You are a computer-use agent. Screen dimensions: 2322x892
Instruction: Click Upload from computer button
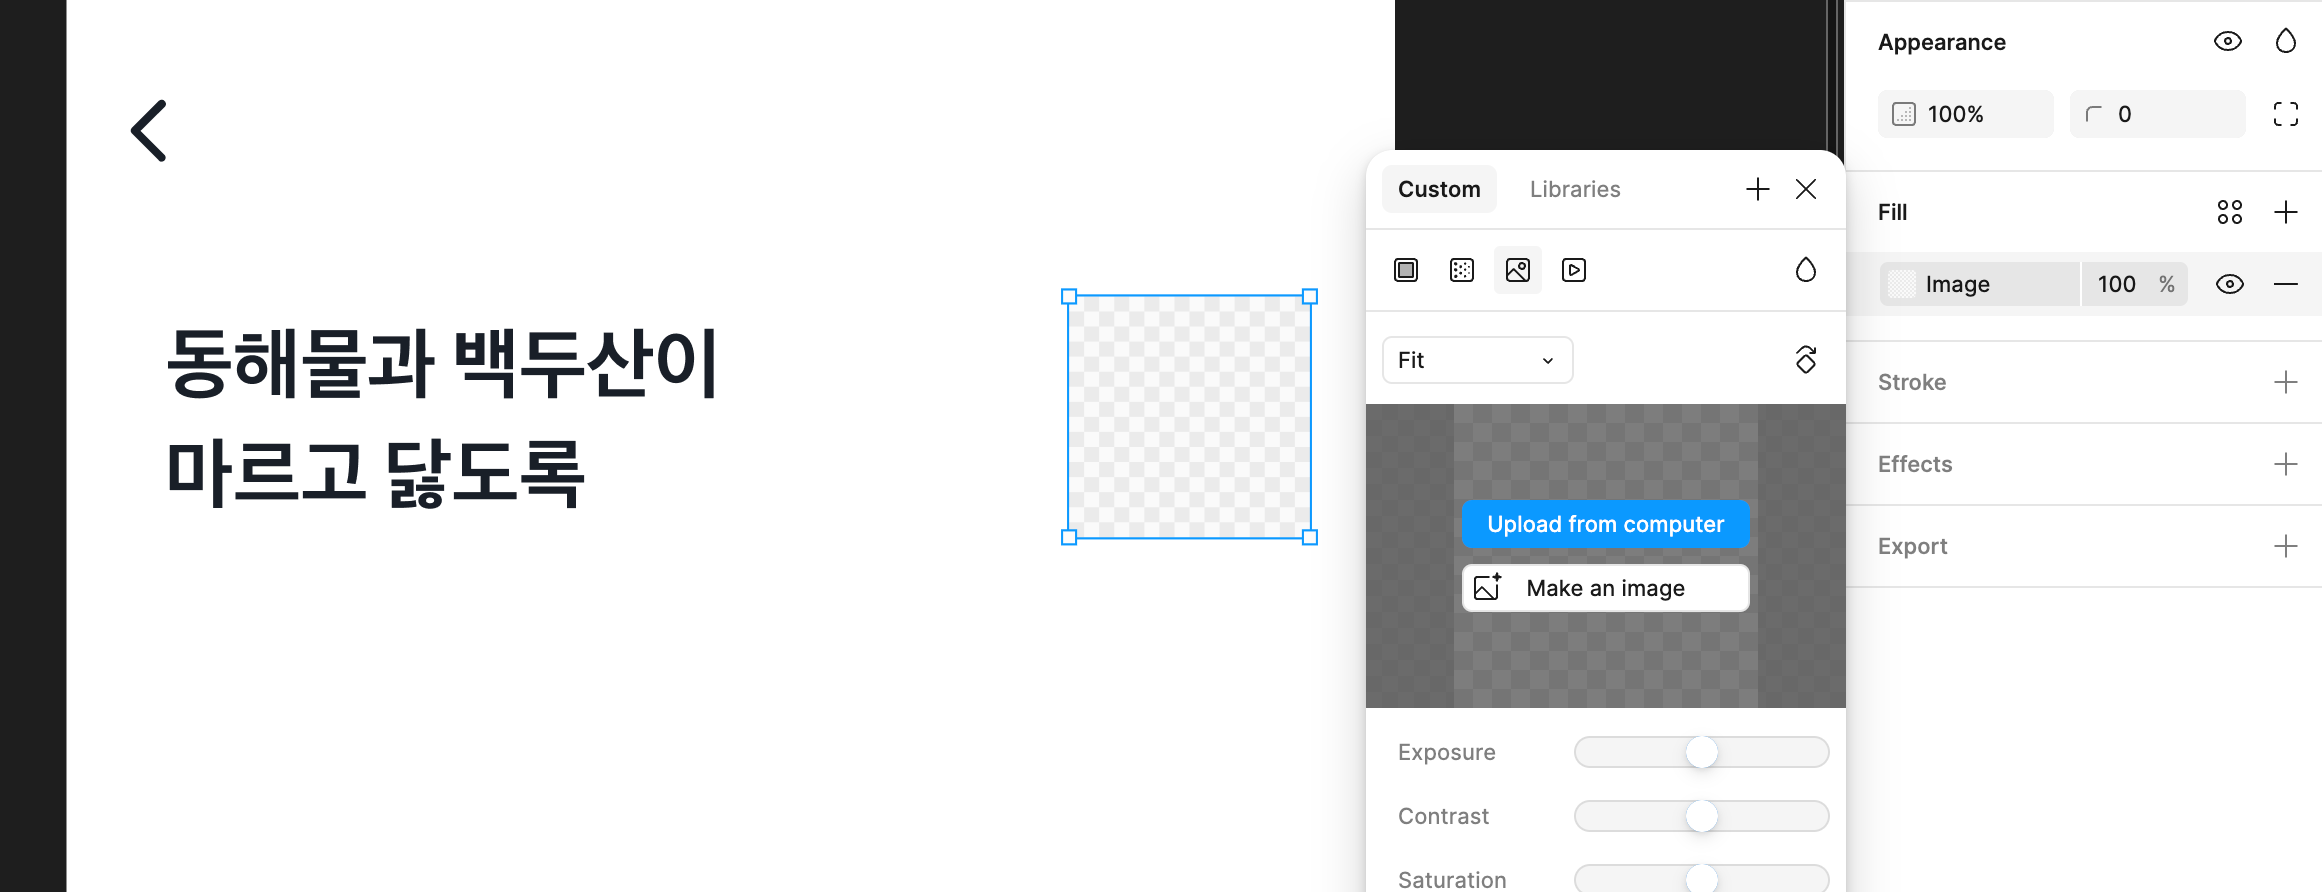[1605, 524]
